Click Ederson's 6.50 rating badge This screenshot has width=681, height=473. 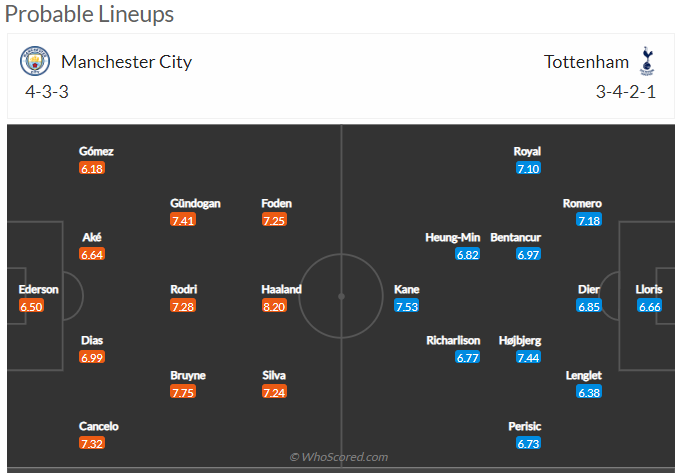31,306
